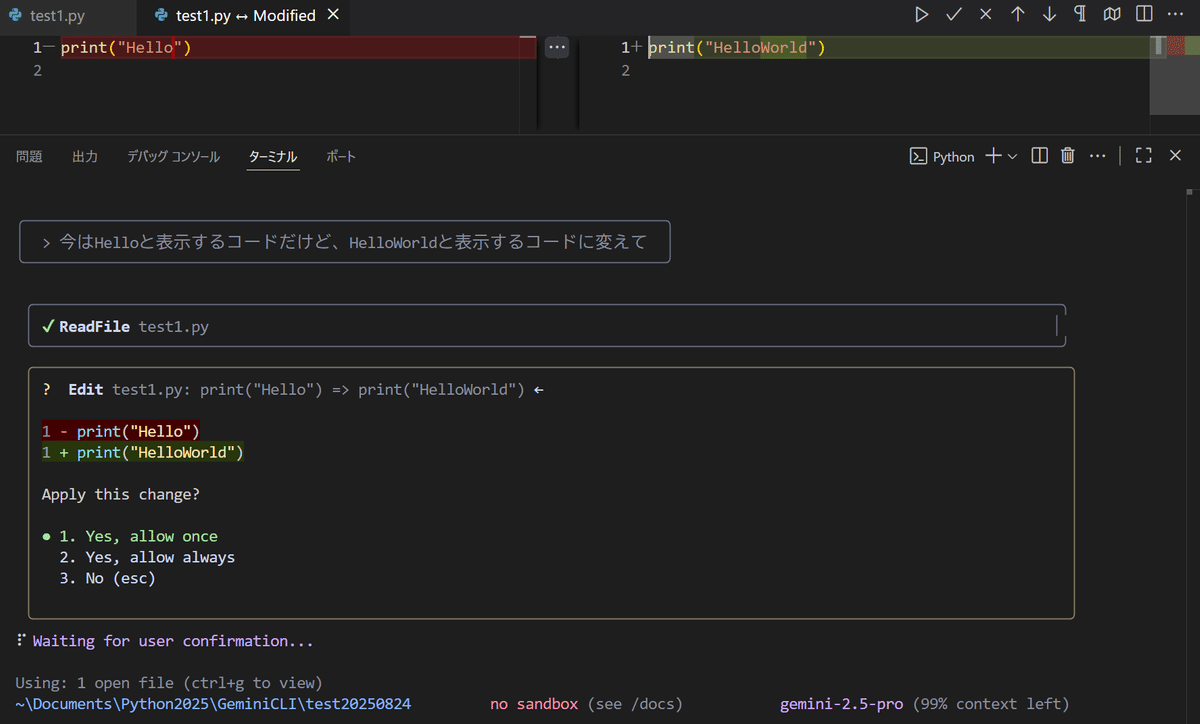The height and width of the screenshot is (724, 1200).
Task: Open the editor toolbar more actions menu
Action: coord(1174,14)
